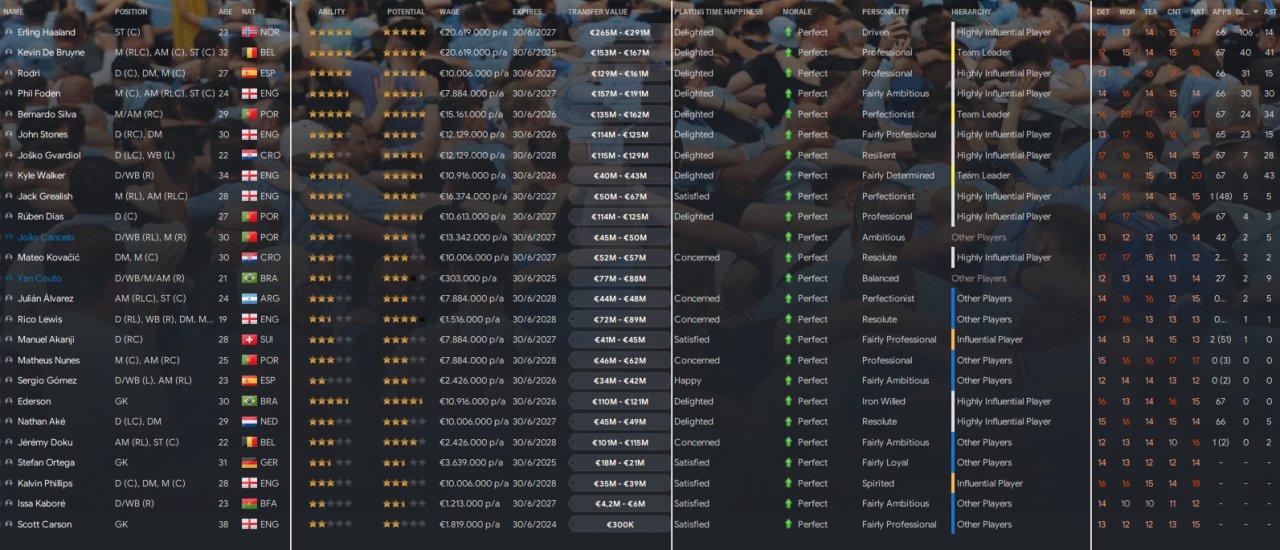The height and width of the screenshot is (550, 1280).
Task: Sort by the DET attribute column header
Action: (1102, 11)
